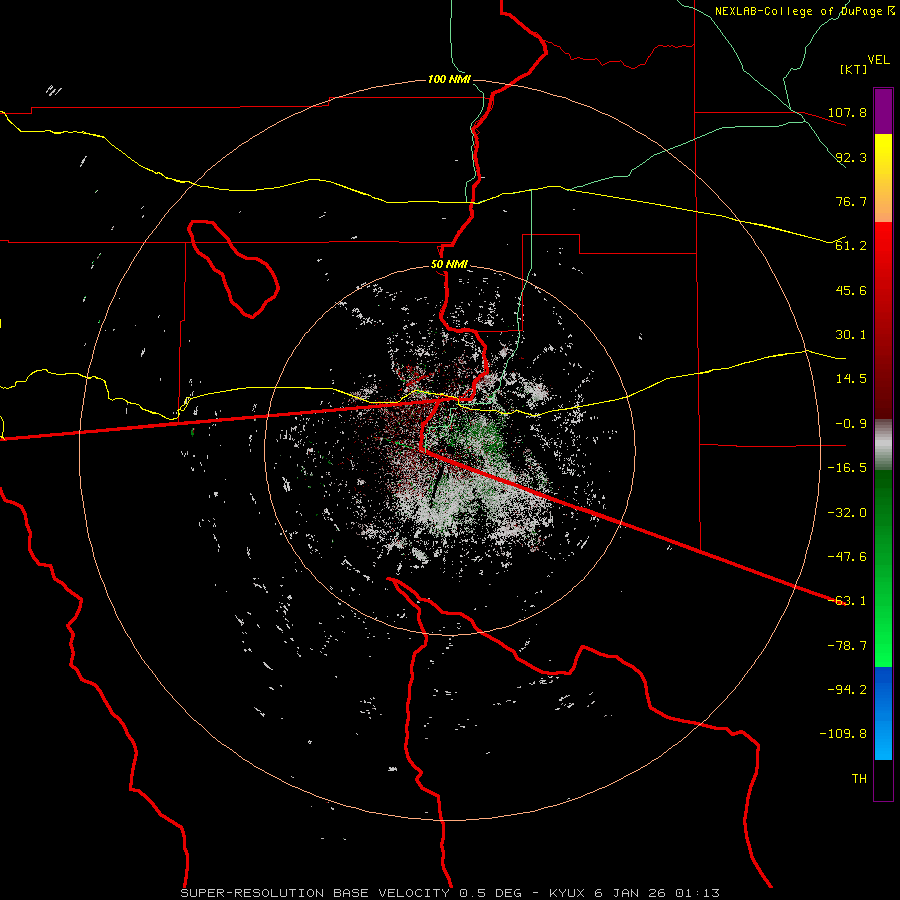Image resolution: width=900 pixels, height=900 pixels.
Task: Click the 50 NMI range ring label
Action: (x=449, y=265)
